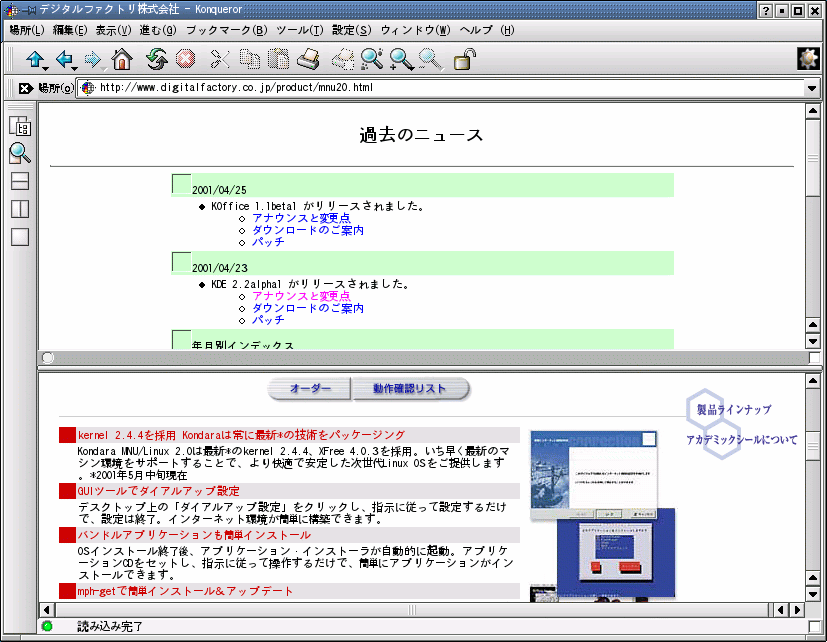The width and height of the screenshot is (827, 642).
Task: Navigate back to previous page
Action: pos(64,59)
